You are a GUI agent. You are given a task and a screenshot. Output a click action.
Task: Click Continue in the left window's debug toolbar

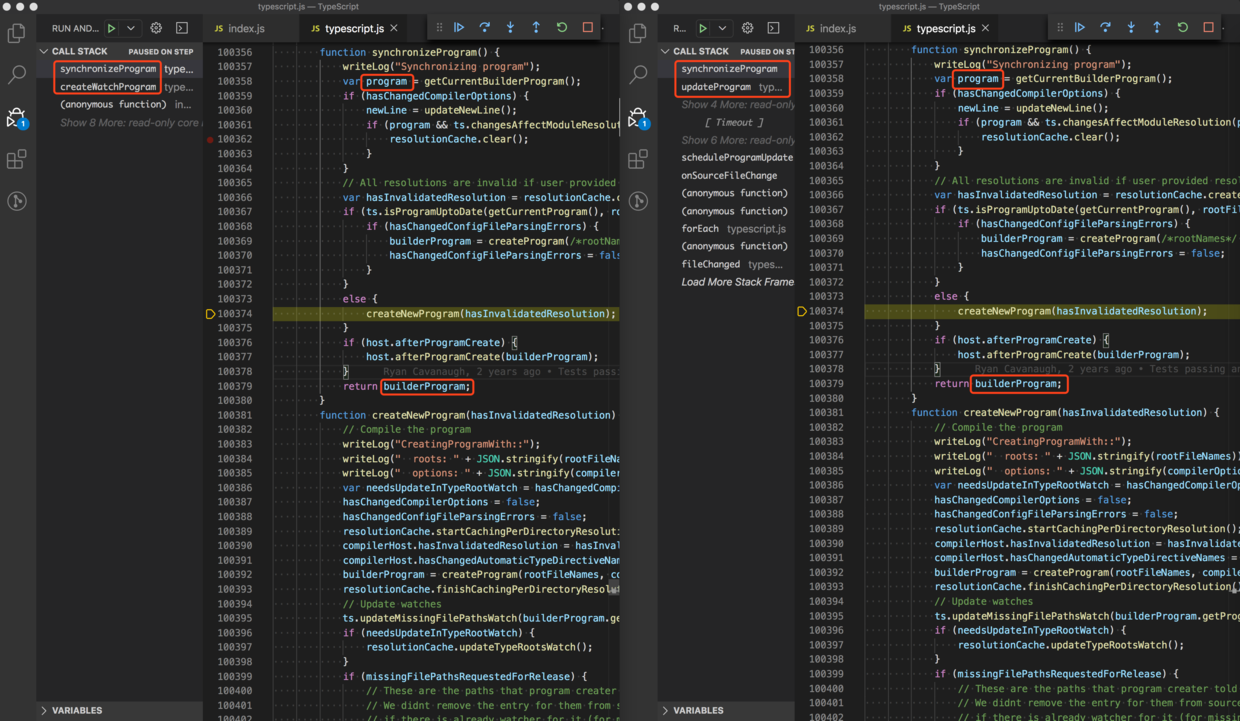tap(459, 28)
